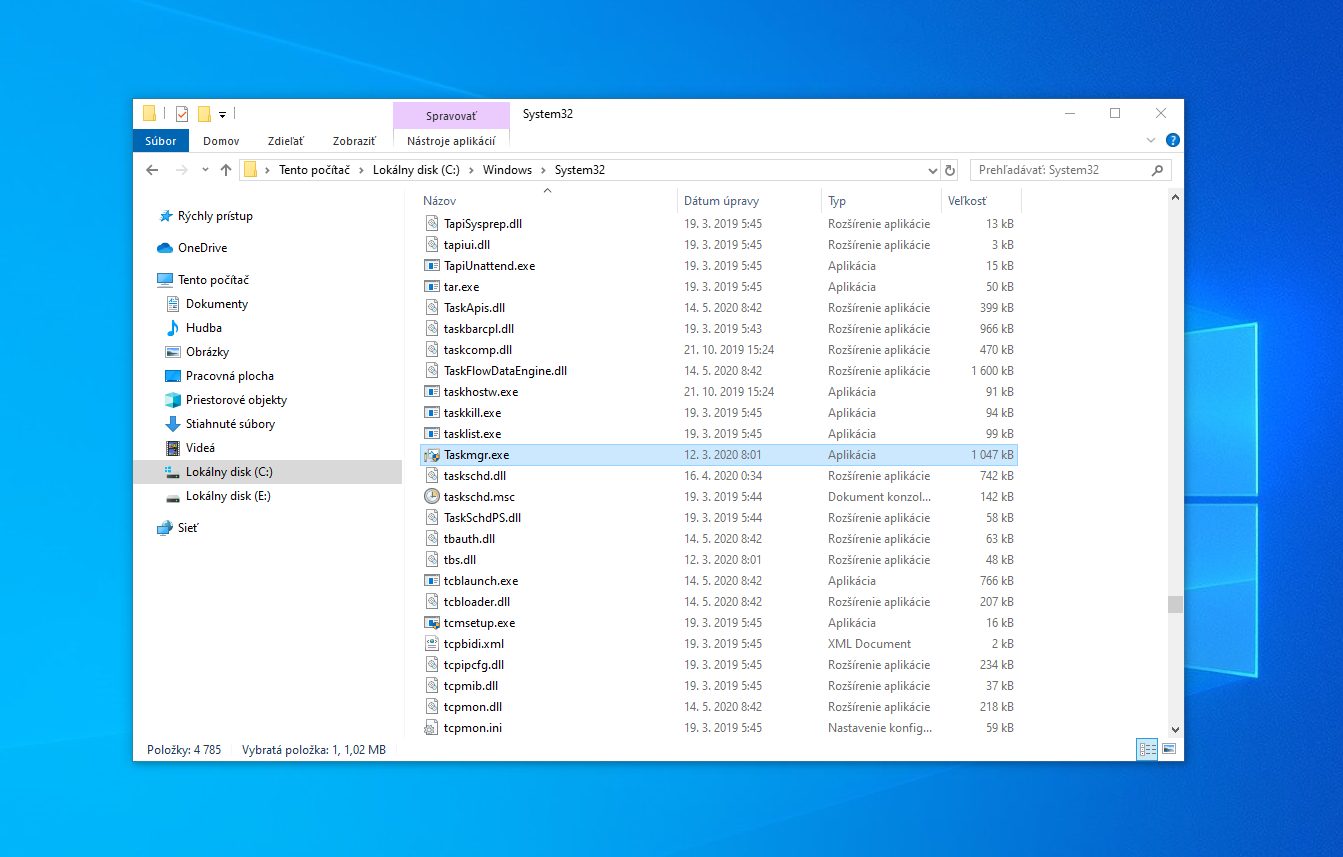Open Videá folder in navigation pane

pos(200,448)
